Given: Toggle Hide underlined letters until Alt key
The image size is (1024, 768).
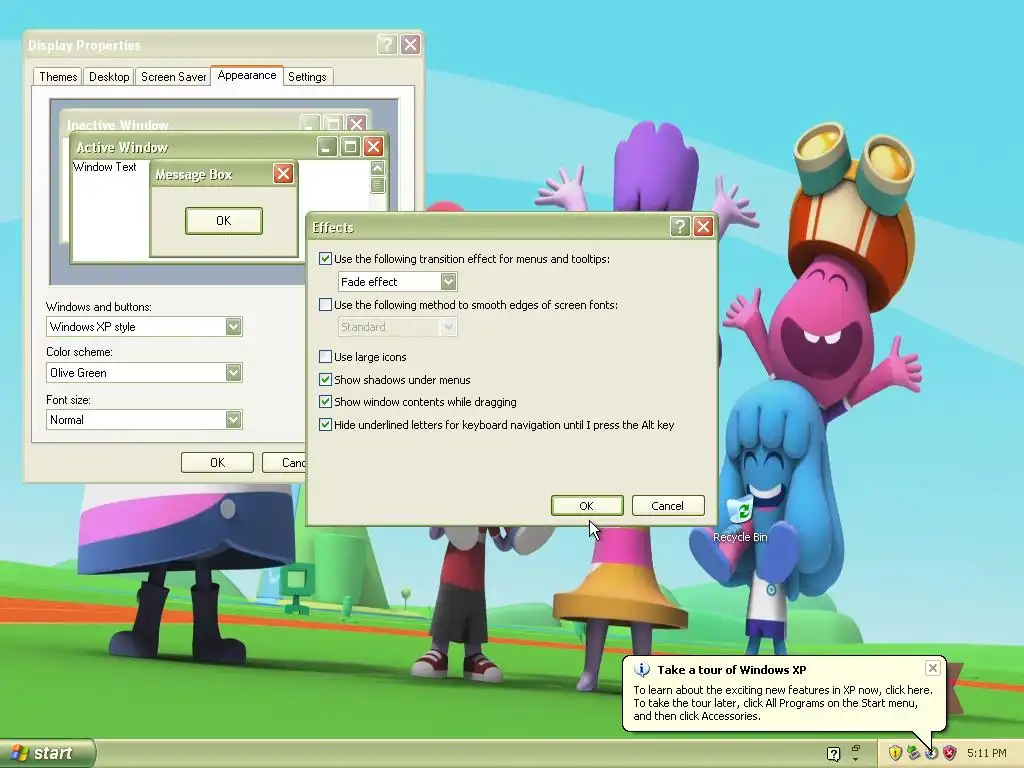Looking at the screenshot, I should (x=325, y=424).
